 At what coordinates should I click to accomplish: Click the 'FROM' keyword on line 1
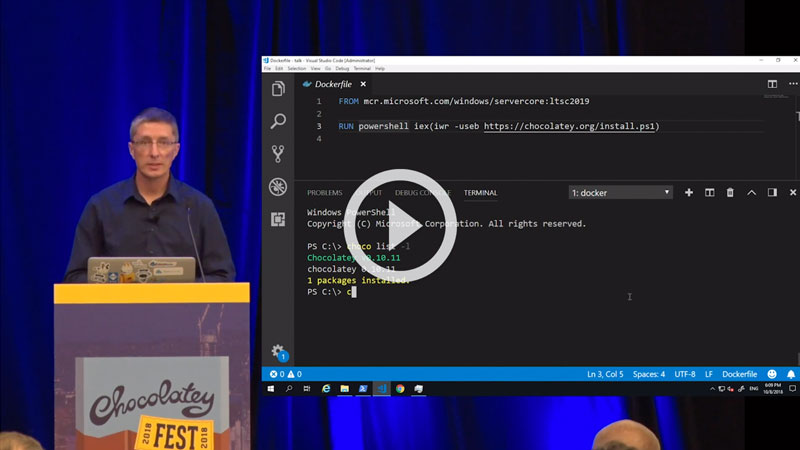tap(348, 101)
